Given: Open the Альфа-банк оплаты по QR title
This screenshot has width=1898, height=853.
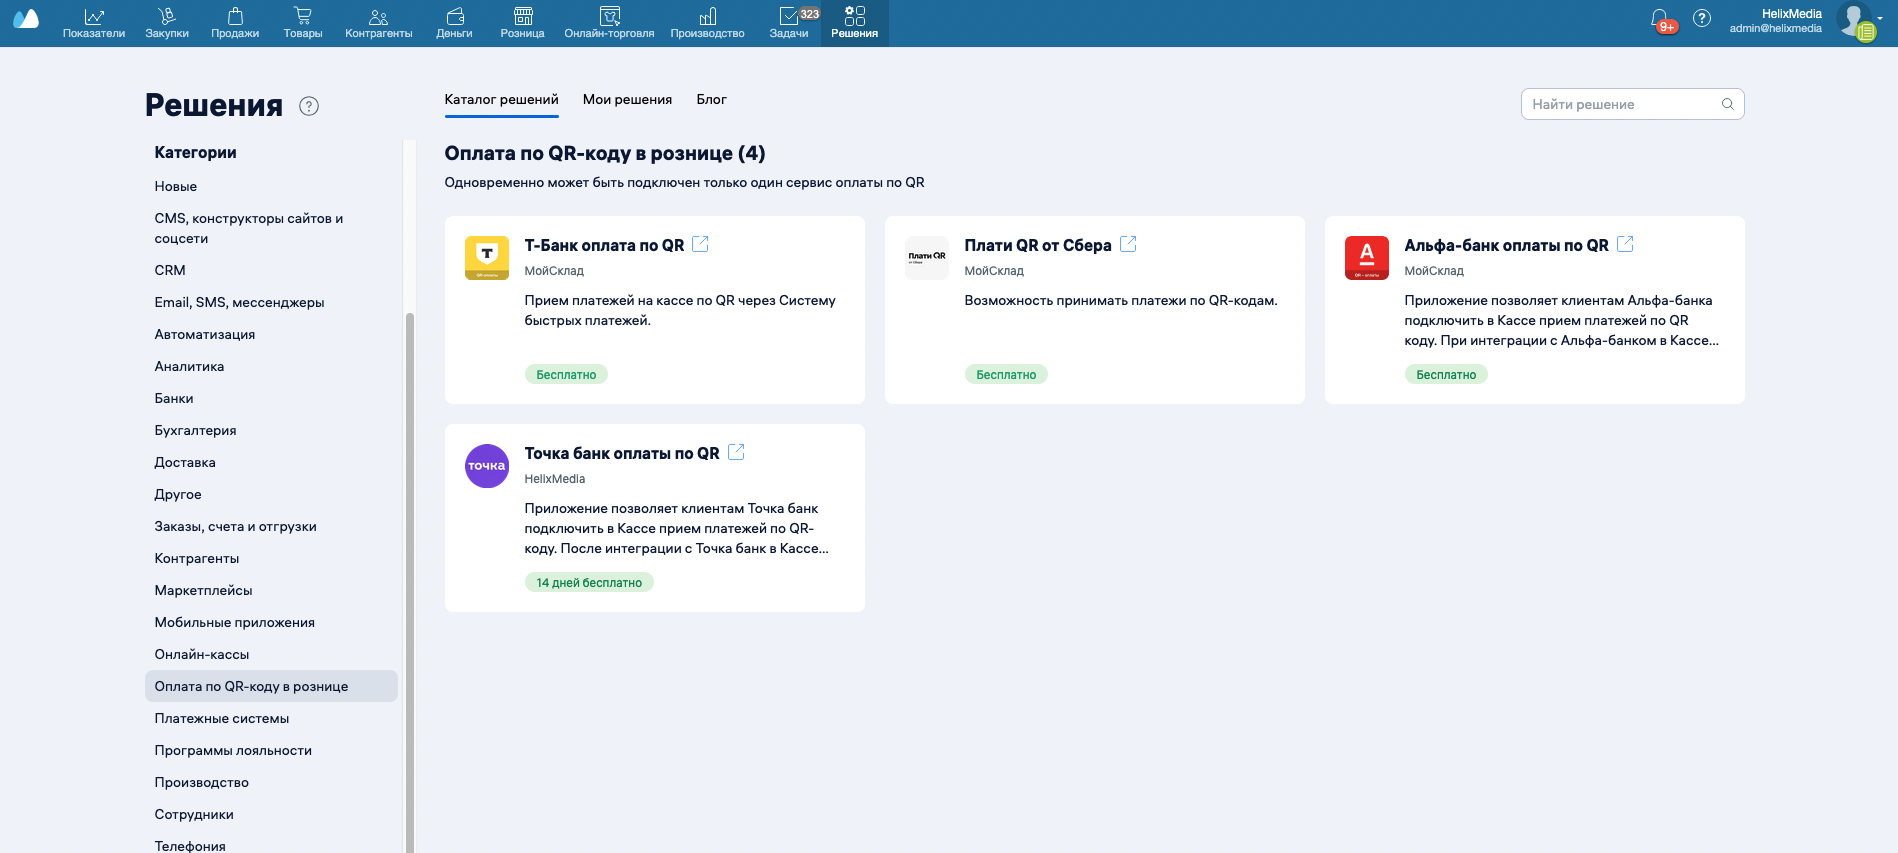Looking at the screenshot, I should point(1507,245).
